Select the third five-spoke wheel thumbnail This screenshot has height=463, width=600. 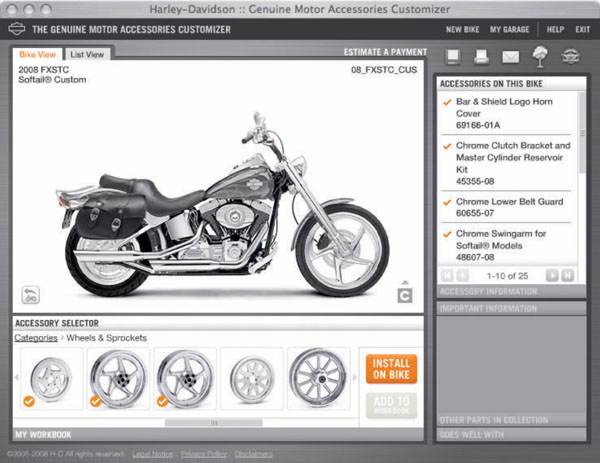coord(185,379)
